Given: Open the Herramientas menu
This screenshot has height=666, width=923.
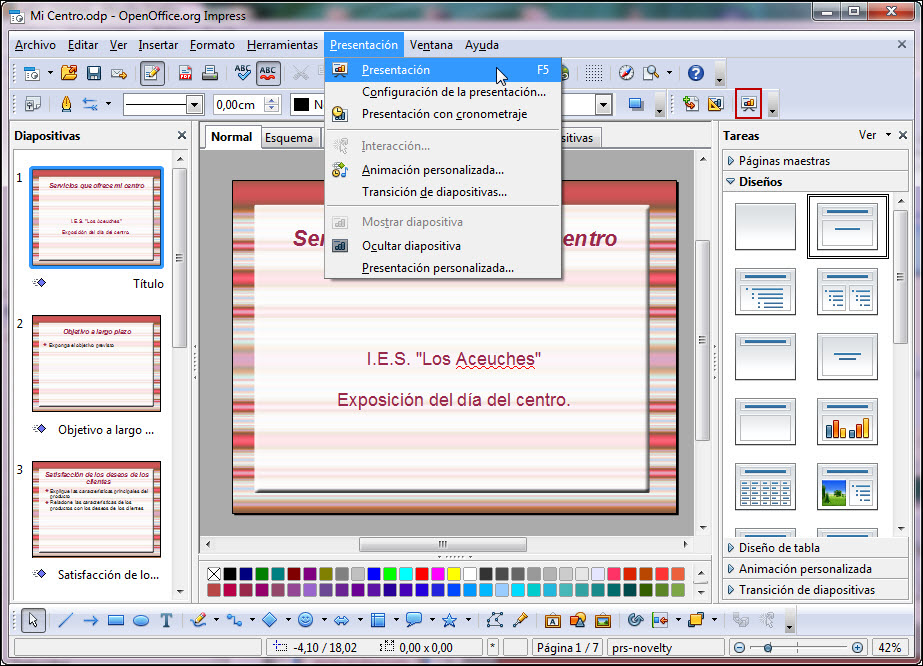Looking at the screenshot, I should coord(283,45).
